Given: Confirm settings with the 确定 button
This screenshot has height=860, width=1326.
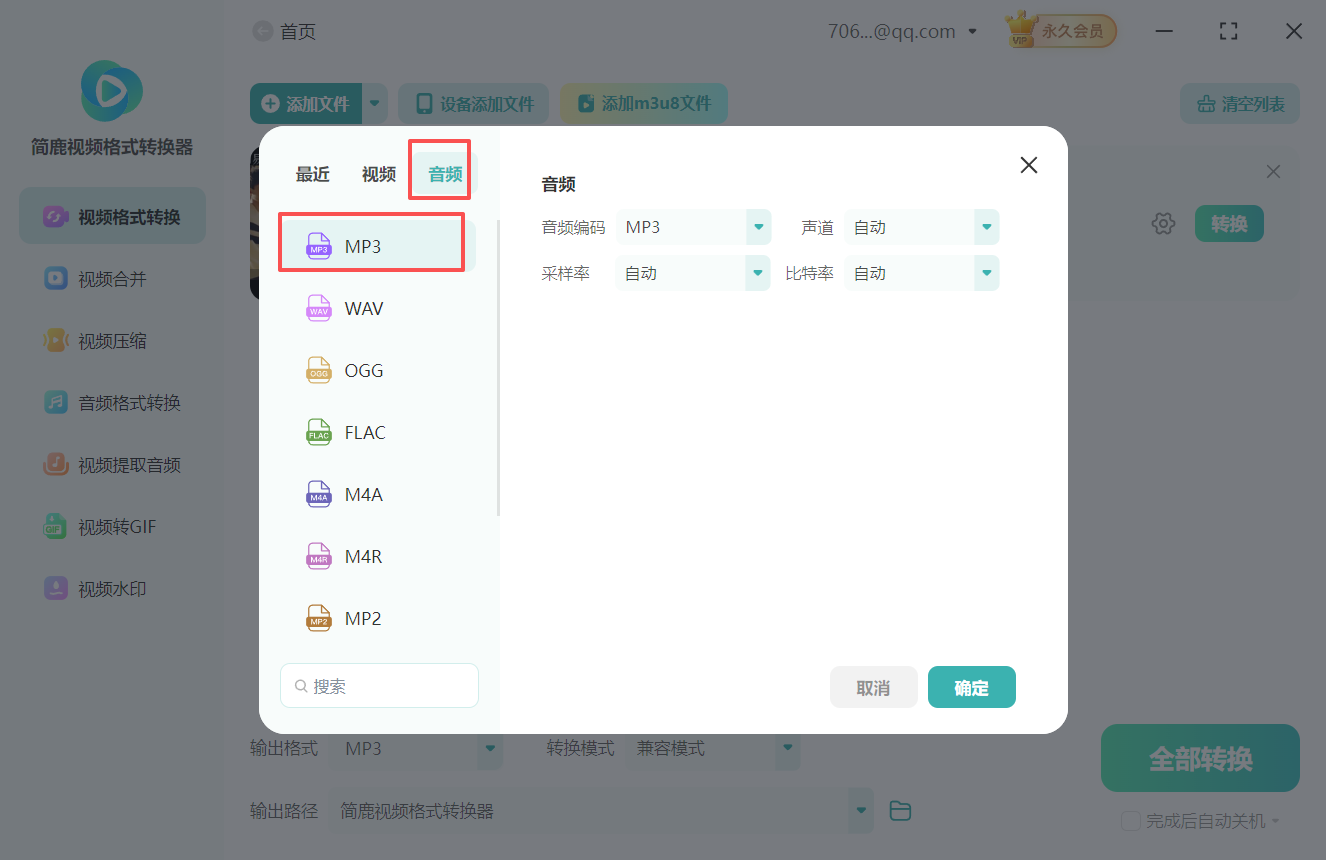Looking at the screenshot, I should coord(971,687).
